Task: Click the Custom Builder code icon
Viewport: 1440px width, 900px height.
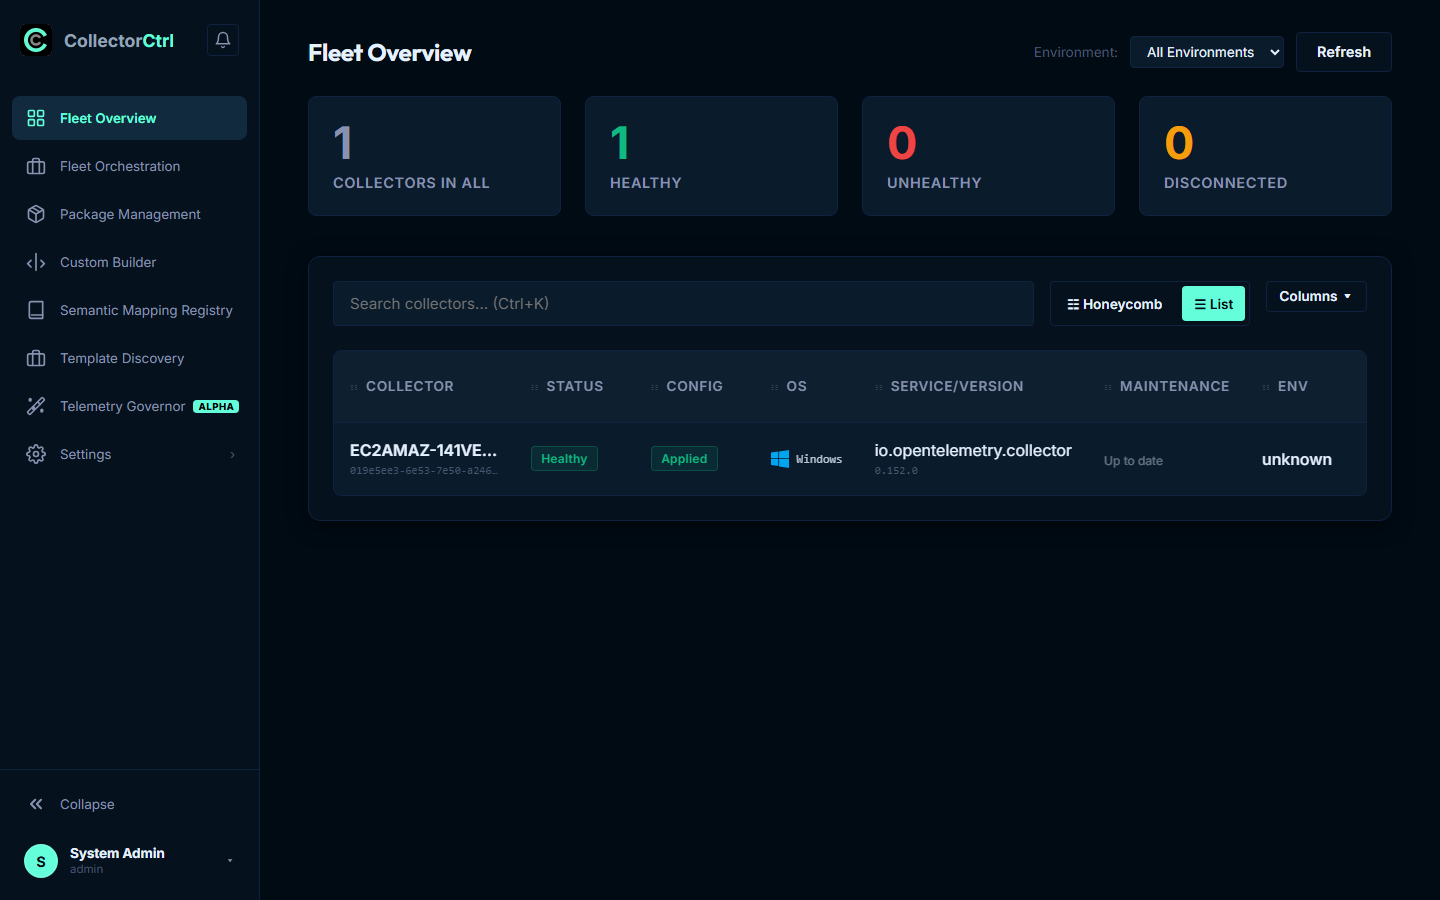Action: 36,262
